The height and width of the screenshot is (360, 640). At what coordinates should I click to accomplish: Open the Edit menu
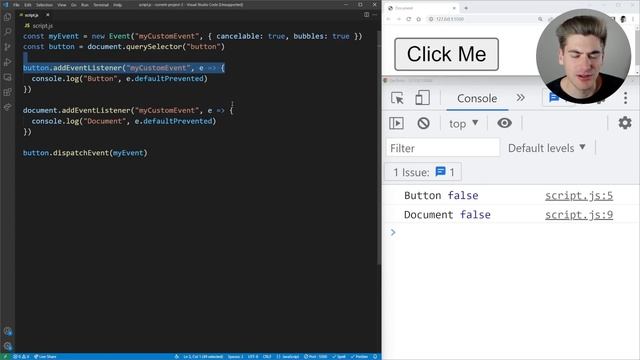pos(28,5)
